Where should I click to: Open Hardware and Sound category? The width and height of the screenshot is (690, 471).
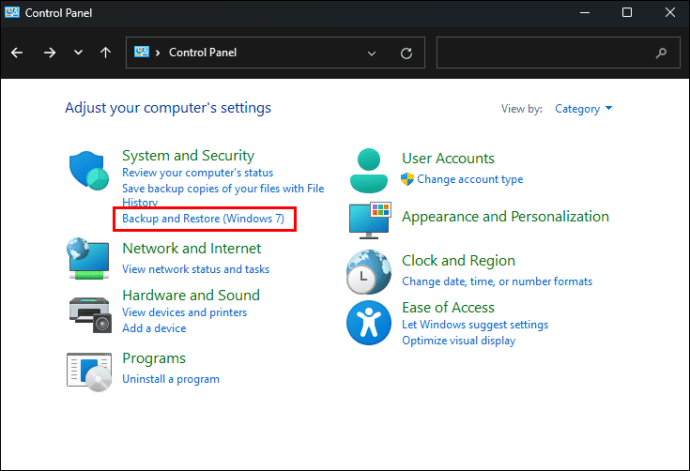tap(191, 295)
